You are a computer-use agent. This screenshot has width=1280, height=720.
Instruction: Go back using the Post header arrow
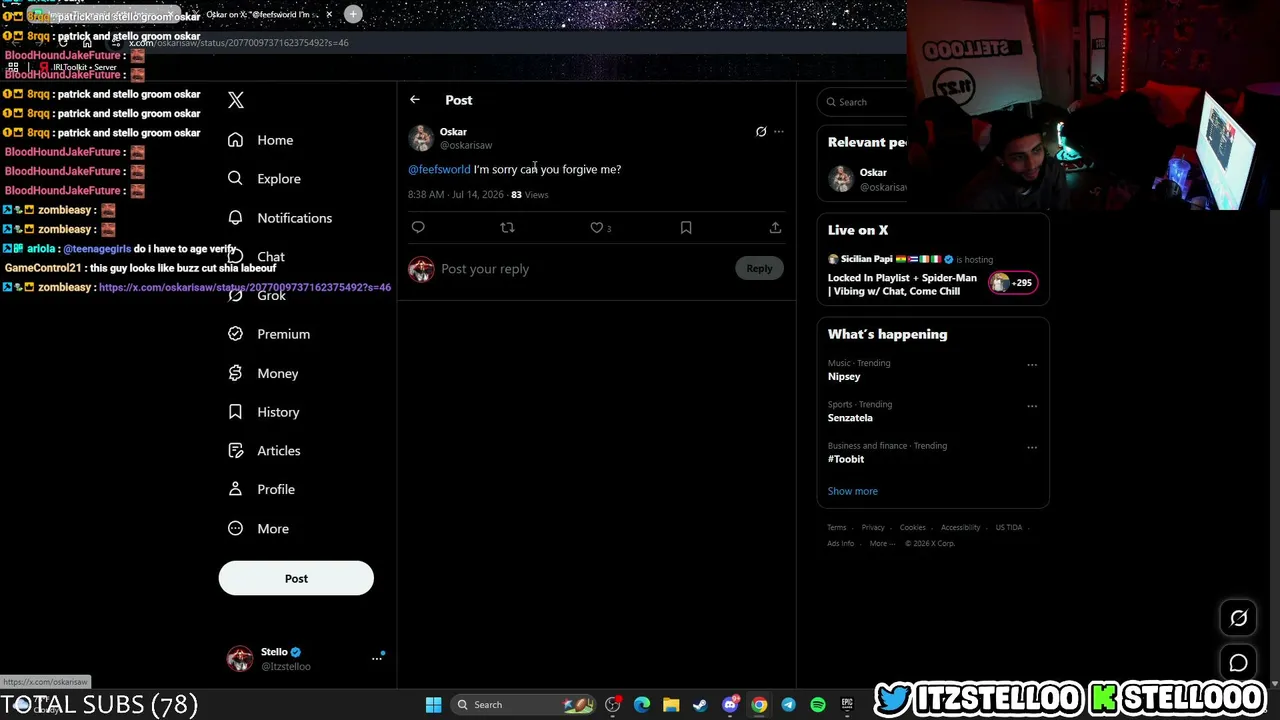(415, 100)
